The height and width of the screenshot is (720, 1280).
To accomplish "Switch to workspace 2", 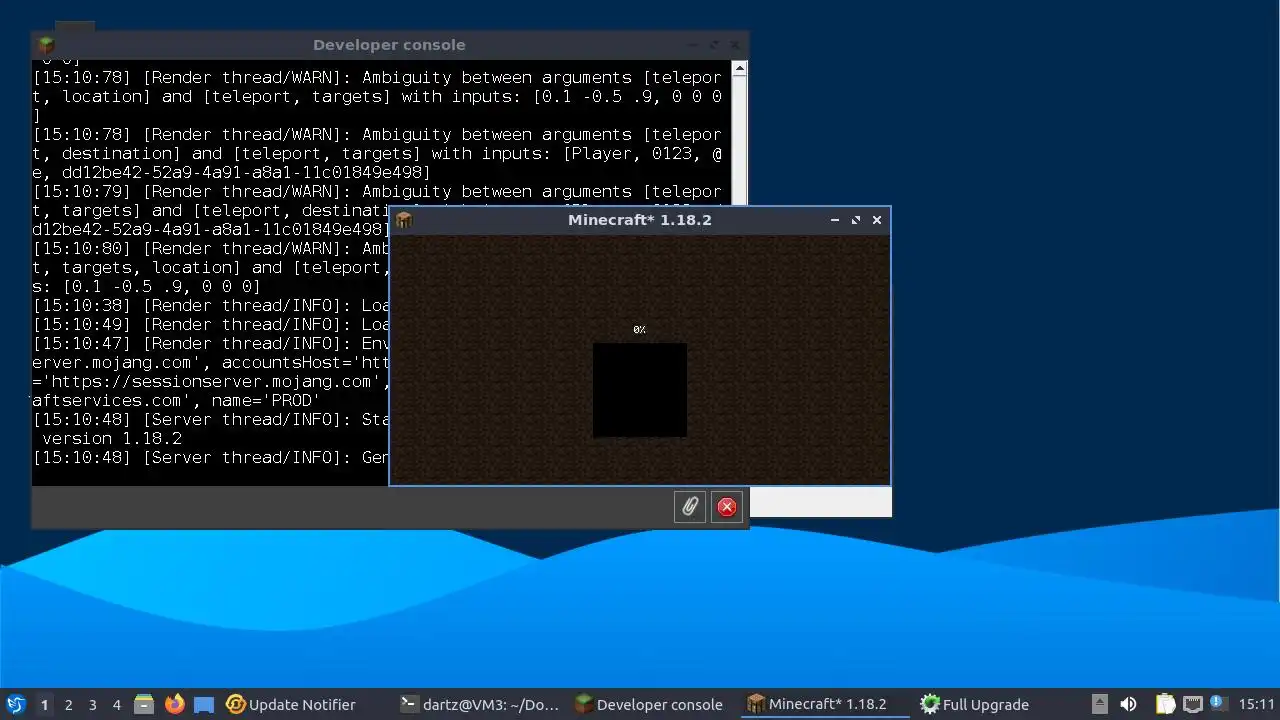I will point(68,704).
